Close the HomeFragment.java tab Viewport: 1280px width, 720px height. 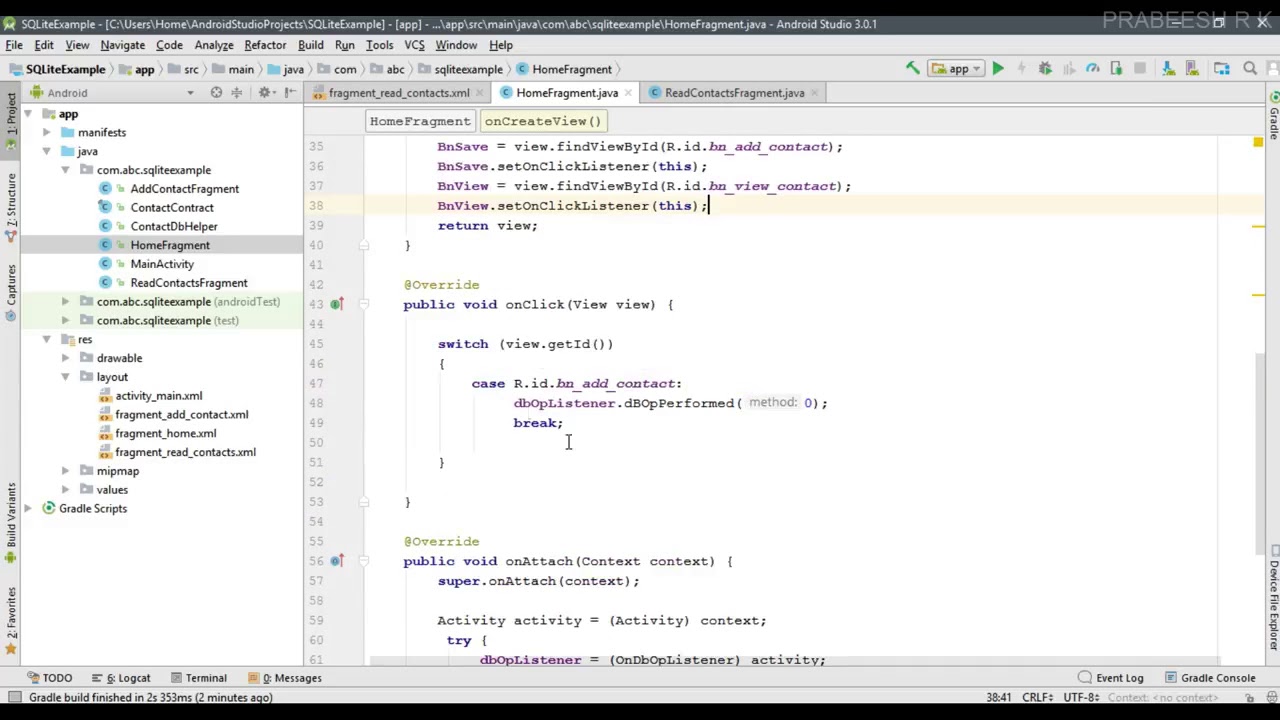pos(627,93)
